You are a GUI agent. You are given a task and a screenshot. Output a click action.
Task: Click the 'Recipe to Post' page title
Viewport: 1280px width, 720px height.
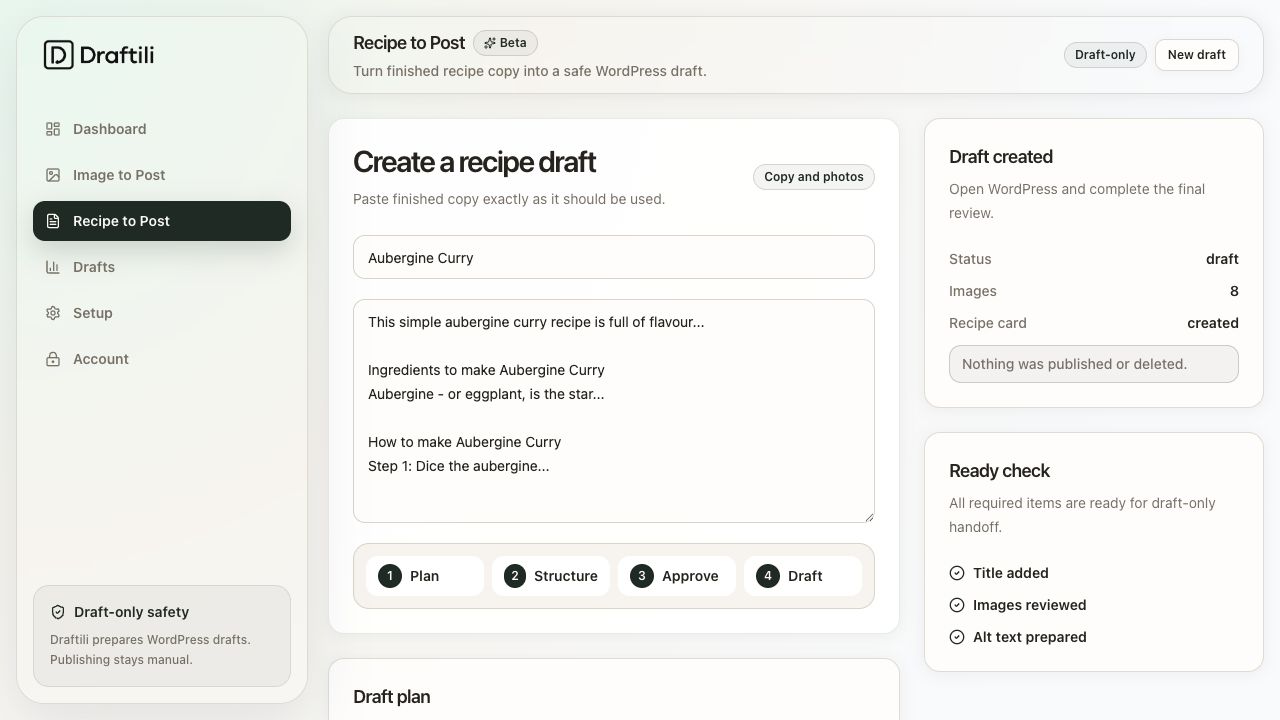[x=409, y=43]
